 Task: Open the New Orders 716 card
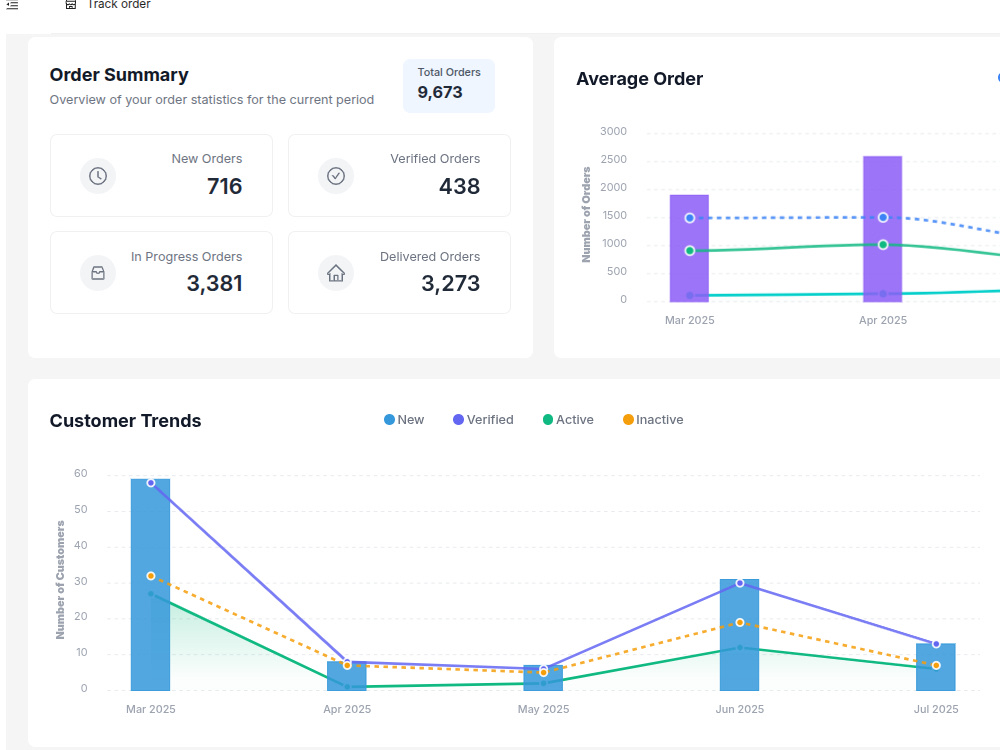click(161, 175)
